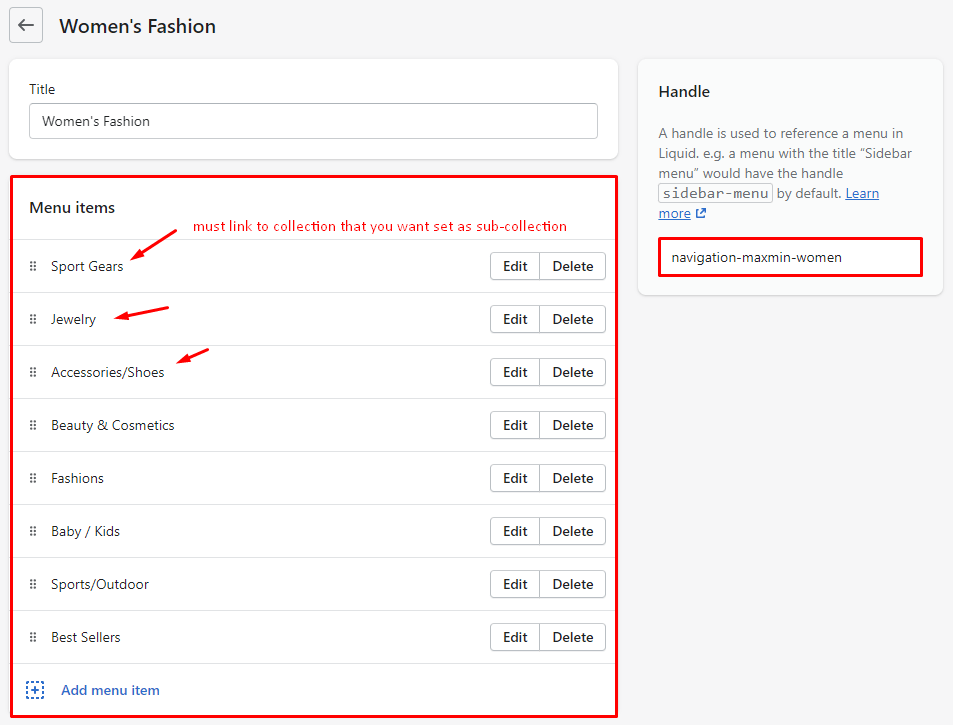953x725 pixels.
Task: Edit the Sport Gears menu item
Action: coord(515,266)
